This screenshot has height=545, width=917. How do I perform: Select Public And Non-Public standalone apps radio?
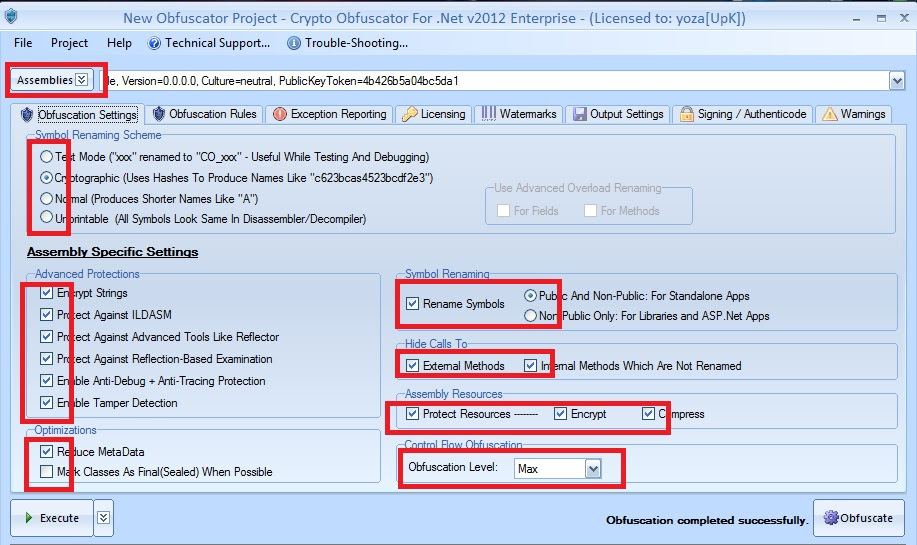coord(530,296)
